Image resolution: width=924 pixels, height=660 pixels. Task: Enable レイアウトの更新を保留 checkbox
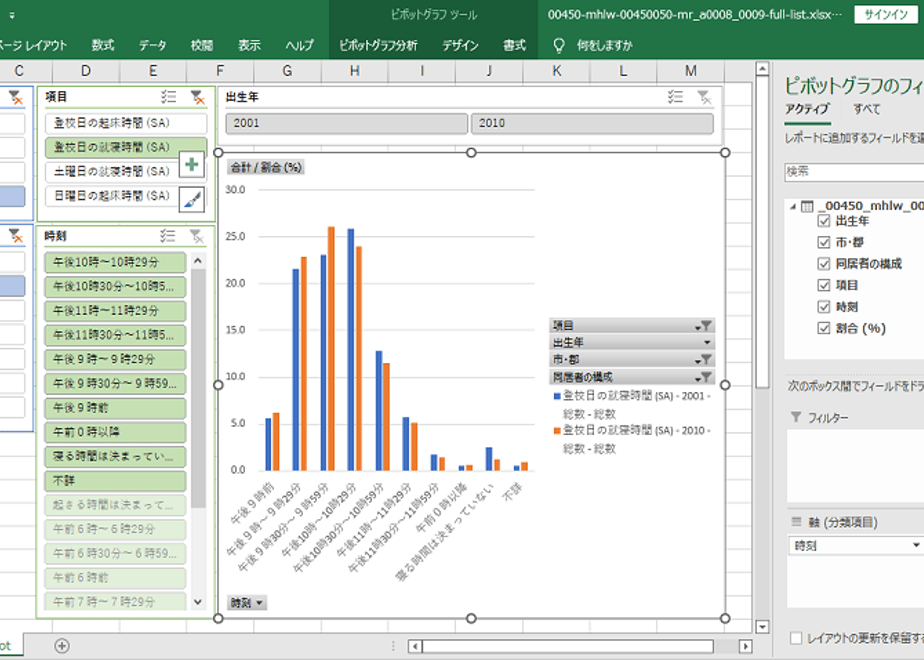coord(796,638)
